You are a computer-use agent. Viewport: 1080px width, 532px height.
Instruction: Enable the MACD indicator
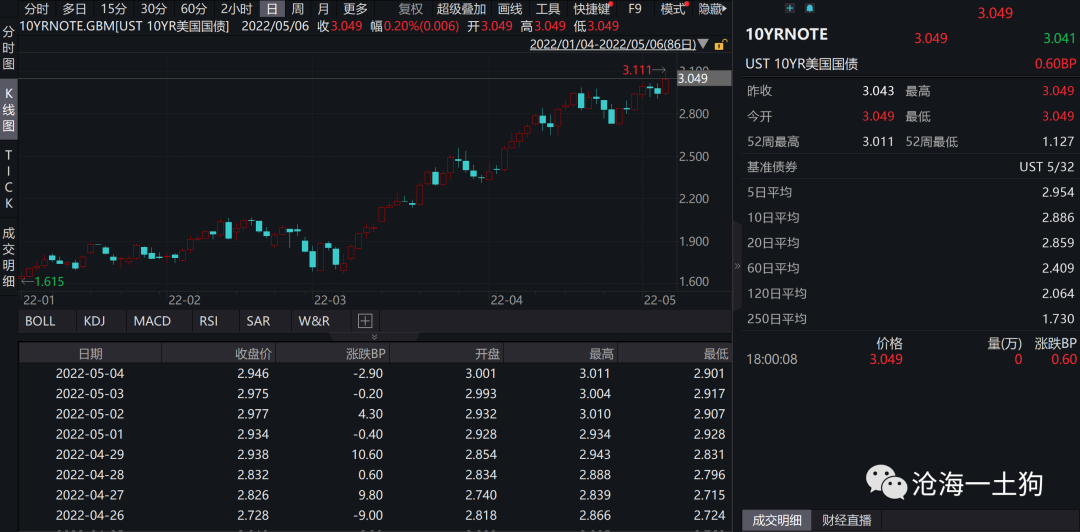coord(152,320)
